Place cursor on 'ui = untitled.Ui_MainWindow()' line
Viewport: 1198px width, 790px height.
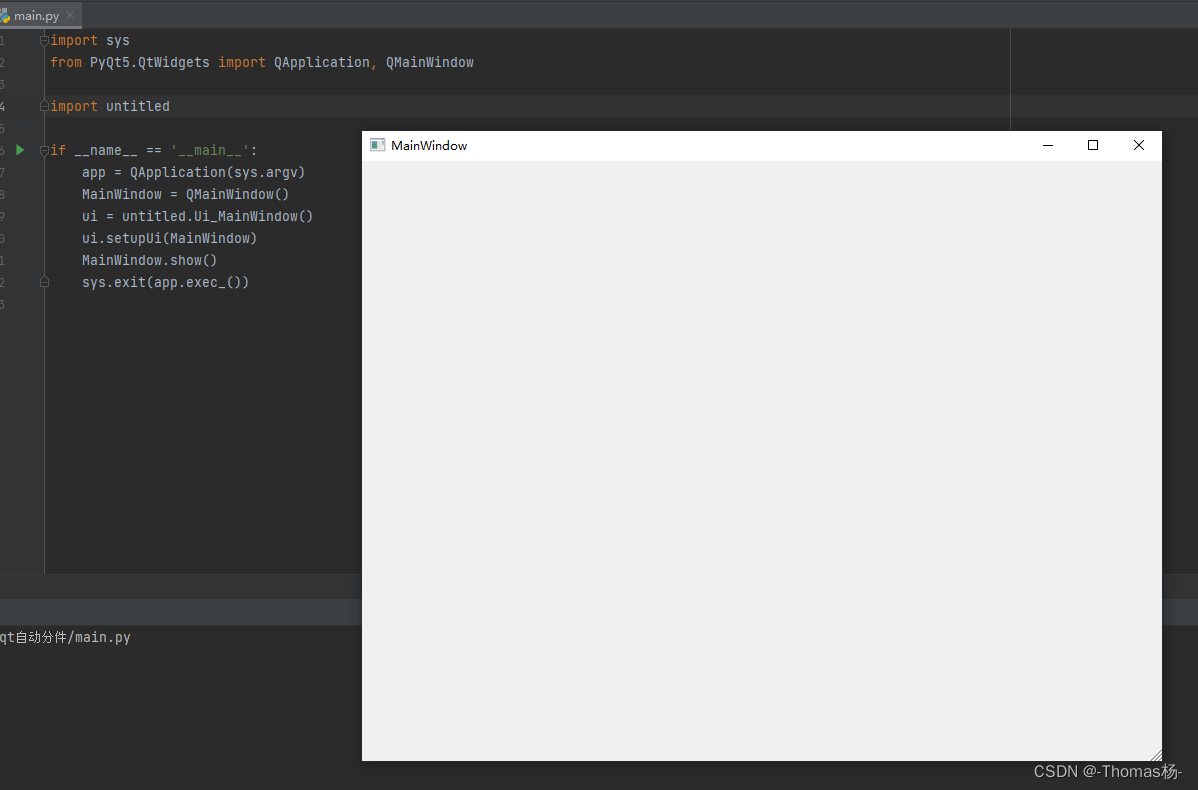click(x=197, y=216)
